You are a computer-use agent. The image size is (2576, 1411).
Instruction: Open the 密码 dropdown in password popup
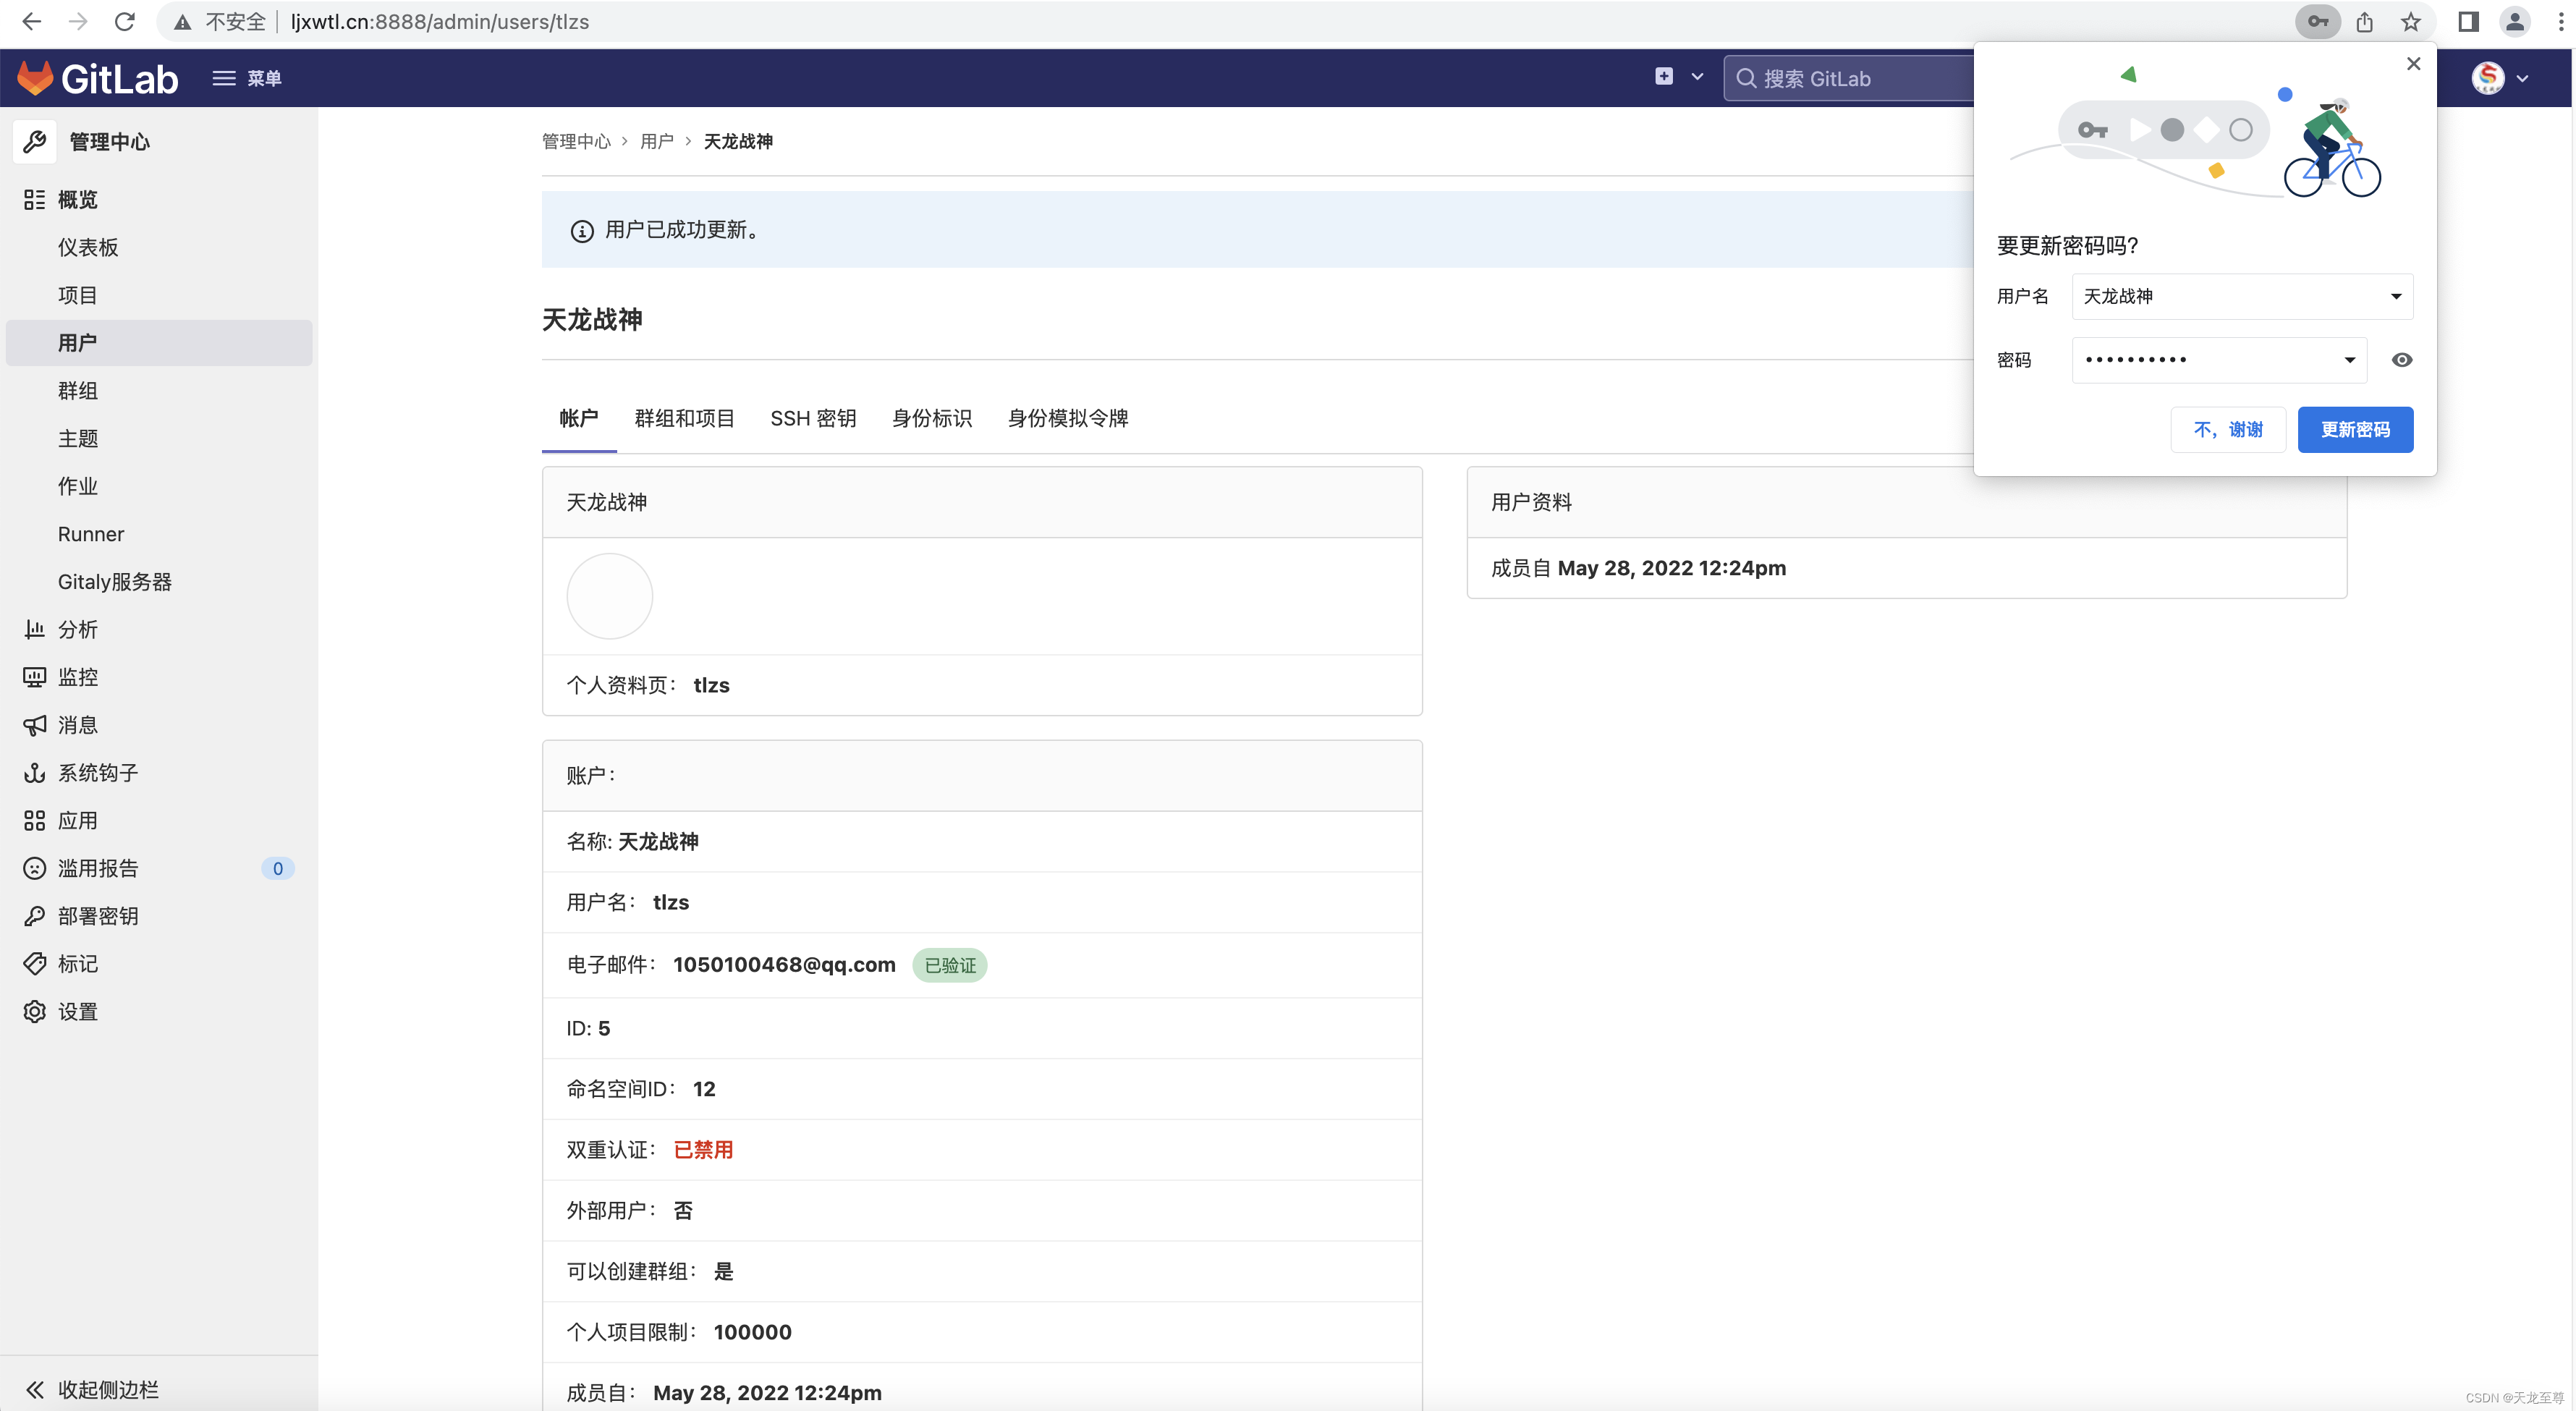2220,360
